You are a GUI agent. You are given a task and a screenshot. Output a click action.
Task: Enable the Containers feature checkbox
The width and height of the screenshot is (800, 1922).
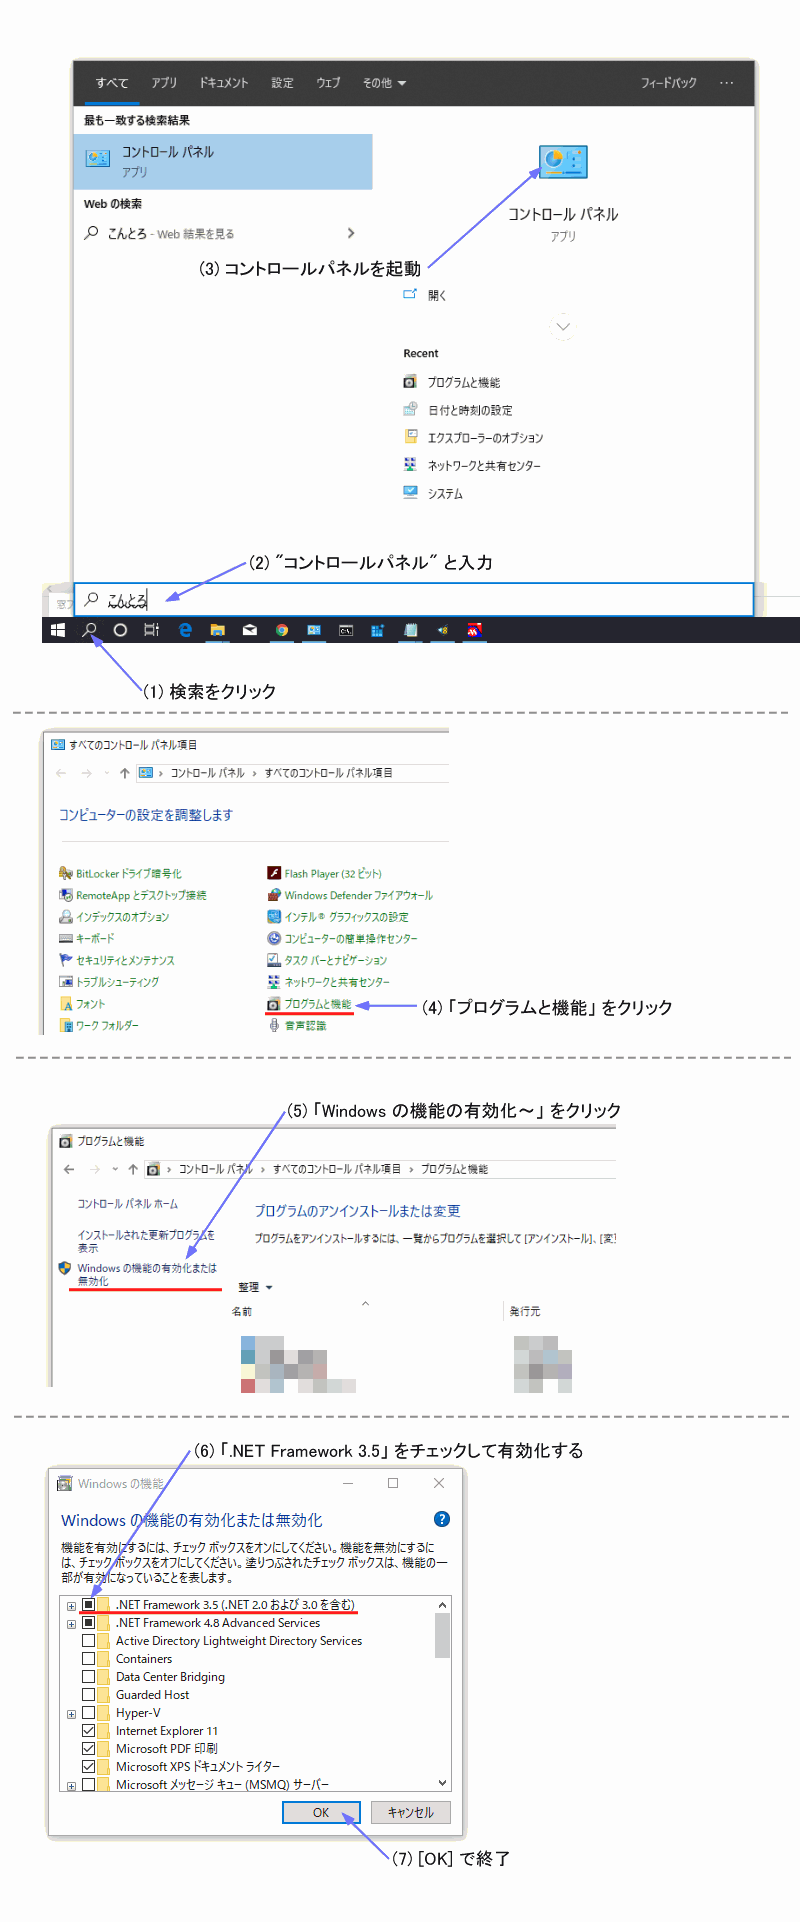[x=89, y=1658]
